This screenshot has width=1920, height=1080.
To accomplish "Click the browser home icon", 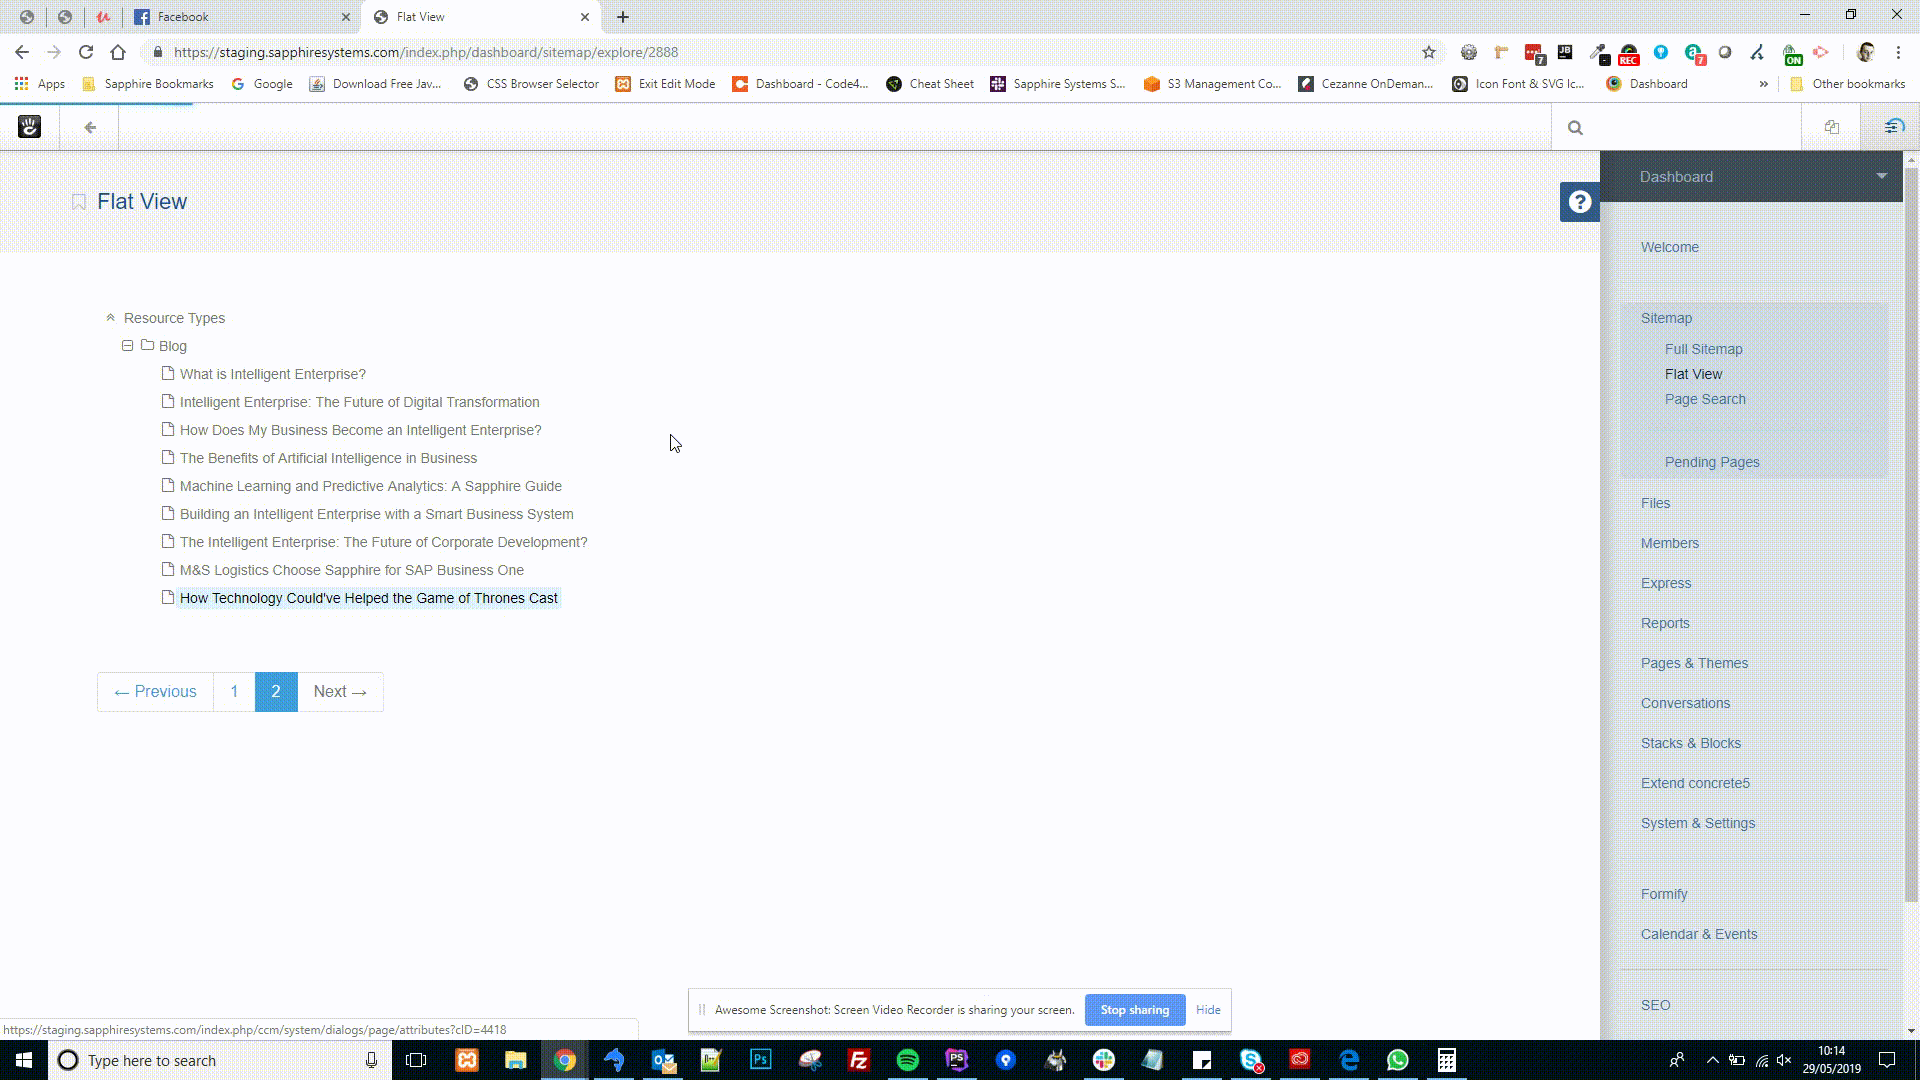I will 118,52.
